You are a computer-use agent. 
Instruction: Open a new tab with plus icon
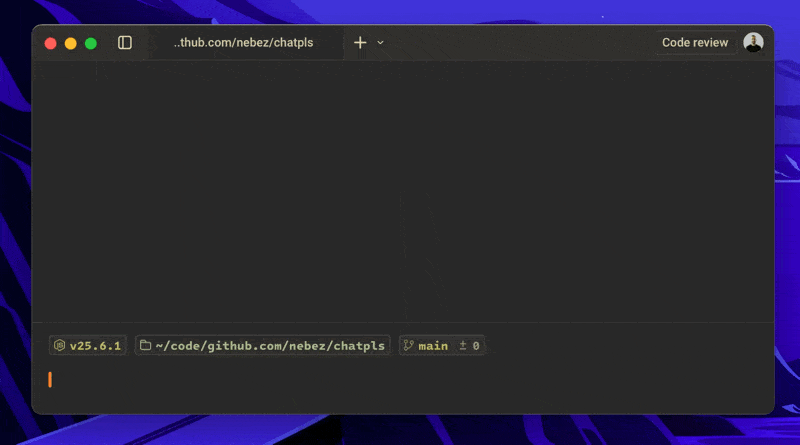(x=360, y=43)
